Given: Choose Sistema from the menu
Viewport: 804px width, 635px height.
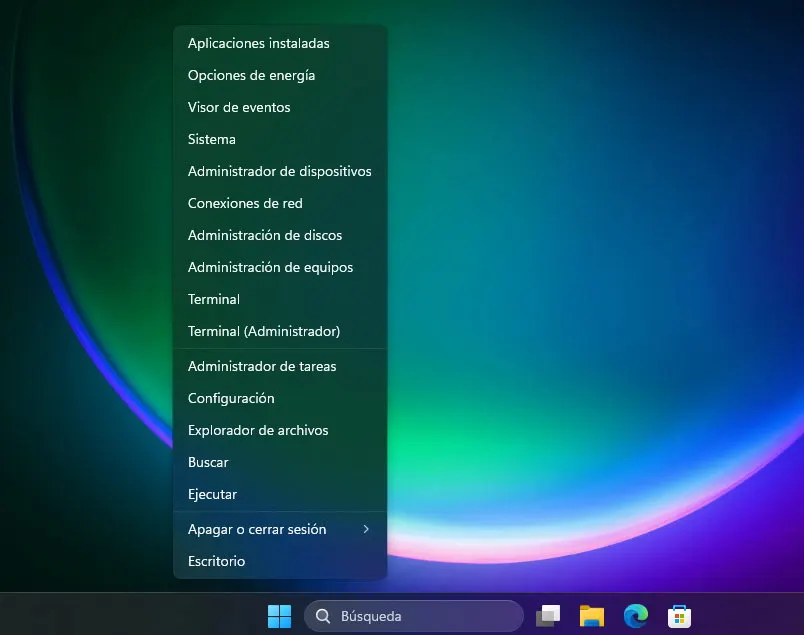Looking at the screenshot, I should pyautogui.click(x=280, y=140).
